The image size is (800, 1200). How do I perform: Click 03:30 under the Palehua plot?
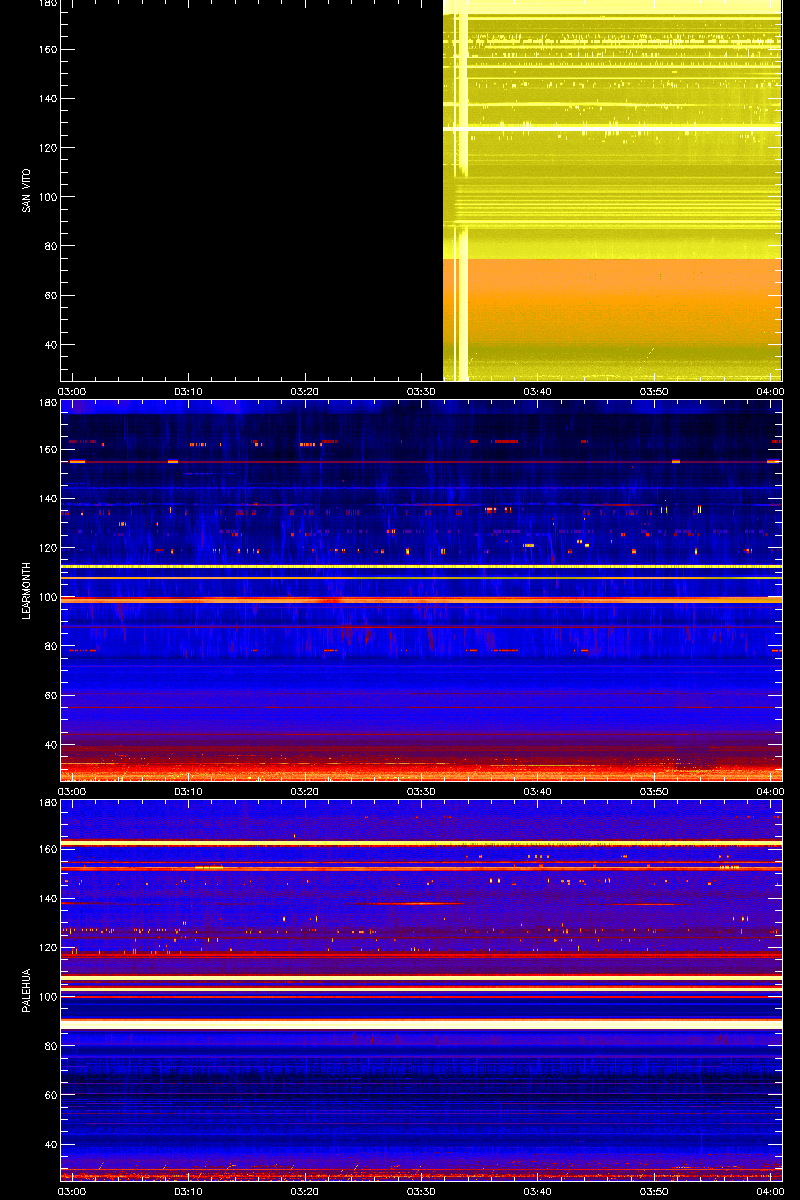(x=421, y=1191)
